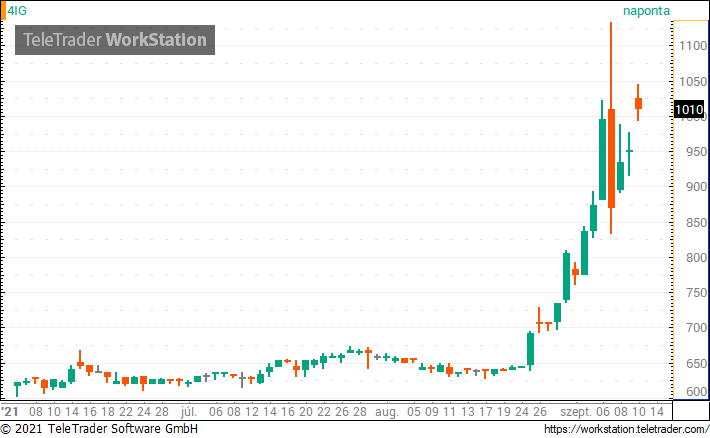710x438 pixels.
Task: Click the 'naponta' interval label
Action: coord(646,11)
